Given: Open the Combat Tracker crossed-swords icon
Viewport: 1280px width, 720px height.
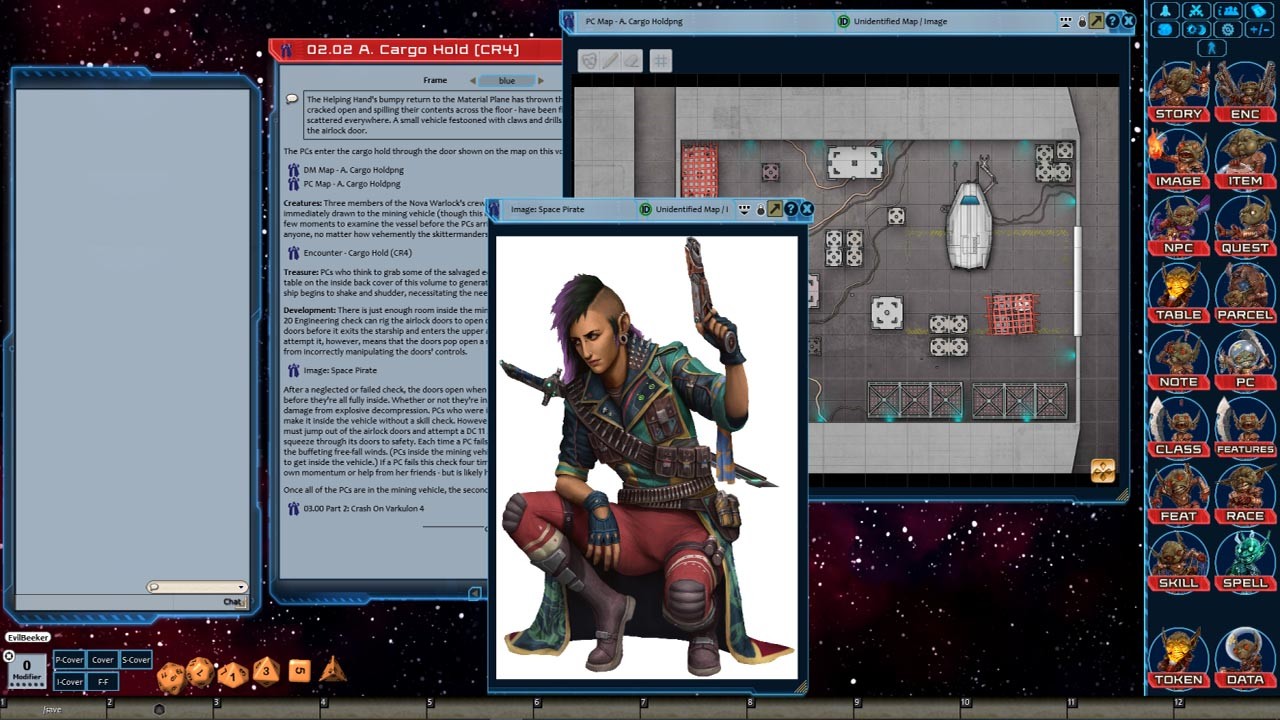Looking at the screenshot, I should (x=1197, y=10).
